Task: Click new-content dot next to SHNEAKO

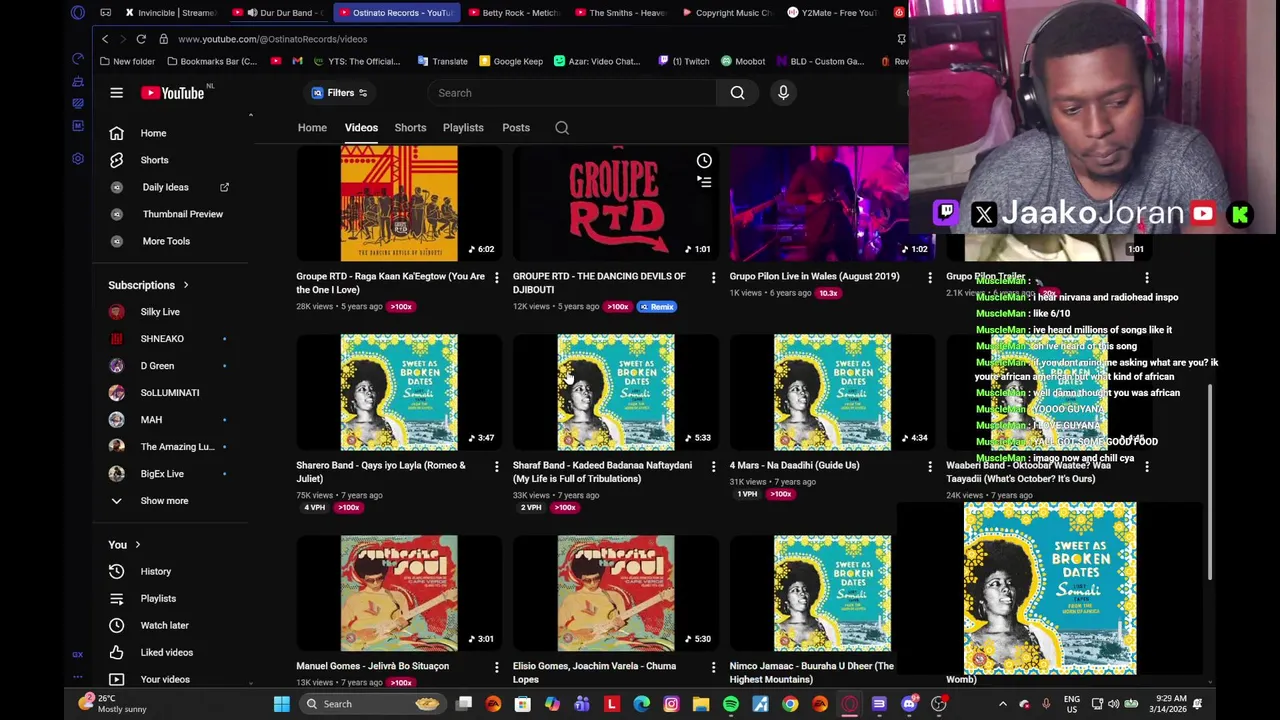Action: click(224, 339)
